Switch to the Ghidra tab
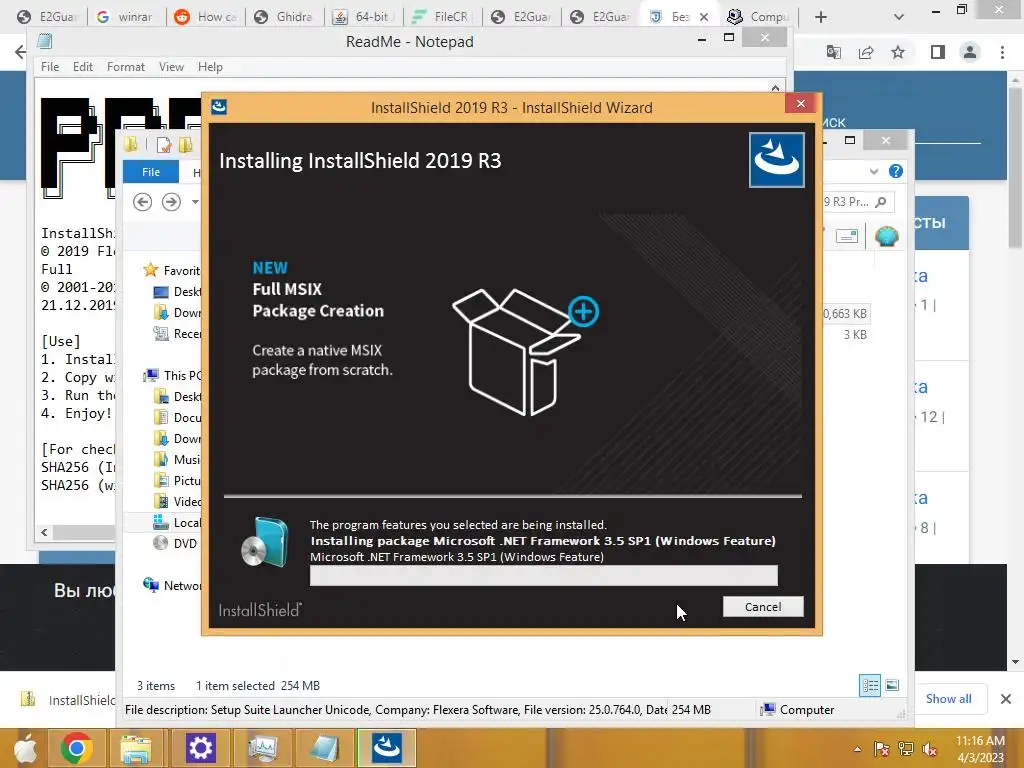Screen dimensions: 1024x768 coord(283,17)
